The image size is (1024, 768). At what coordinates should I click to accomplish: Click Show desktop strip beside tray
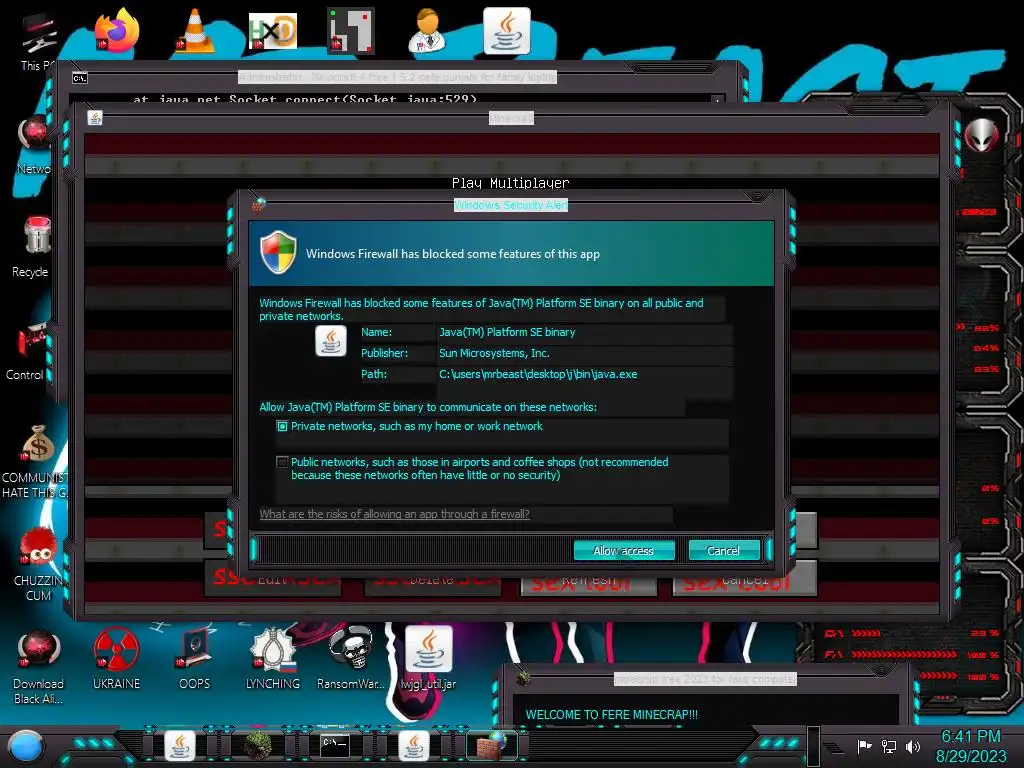click(x=813, y=746)
